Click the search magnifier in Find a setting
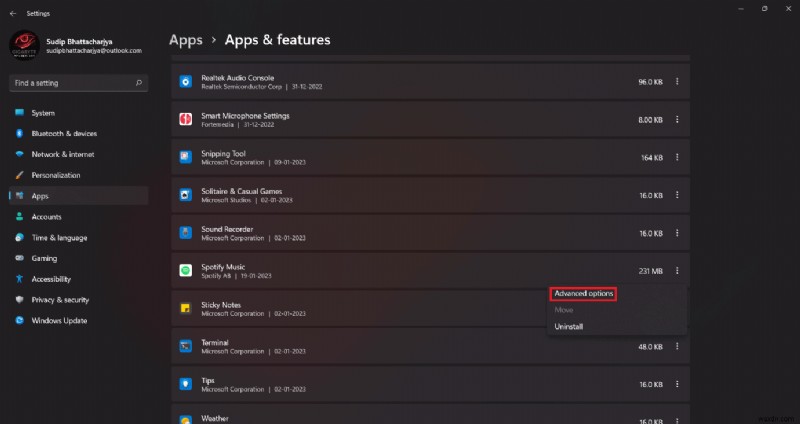Screen dimensions: 800x424 (139, 83)
